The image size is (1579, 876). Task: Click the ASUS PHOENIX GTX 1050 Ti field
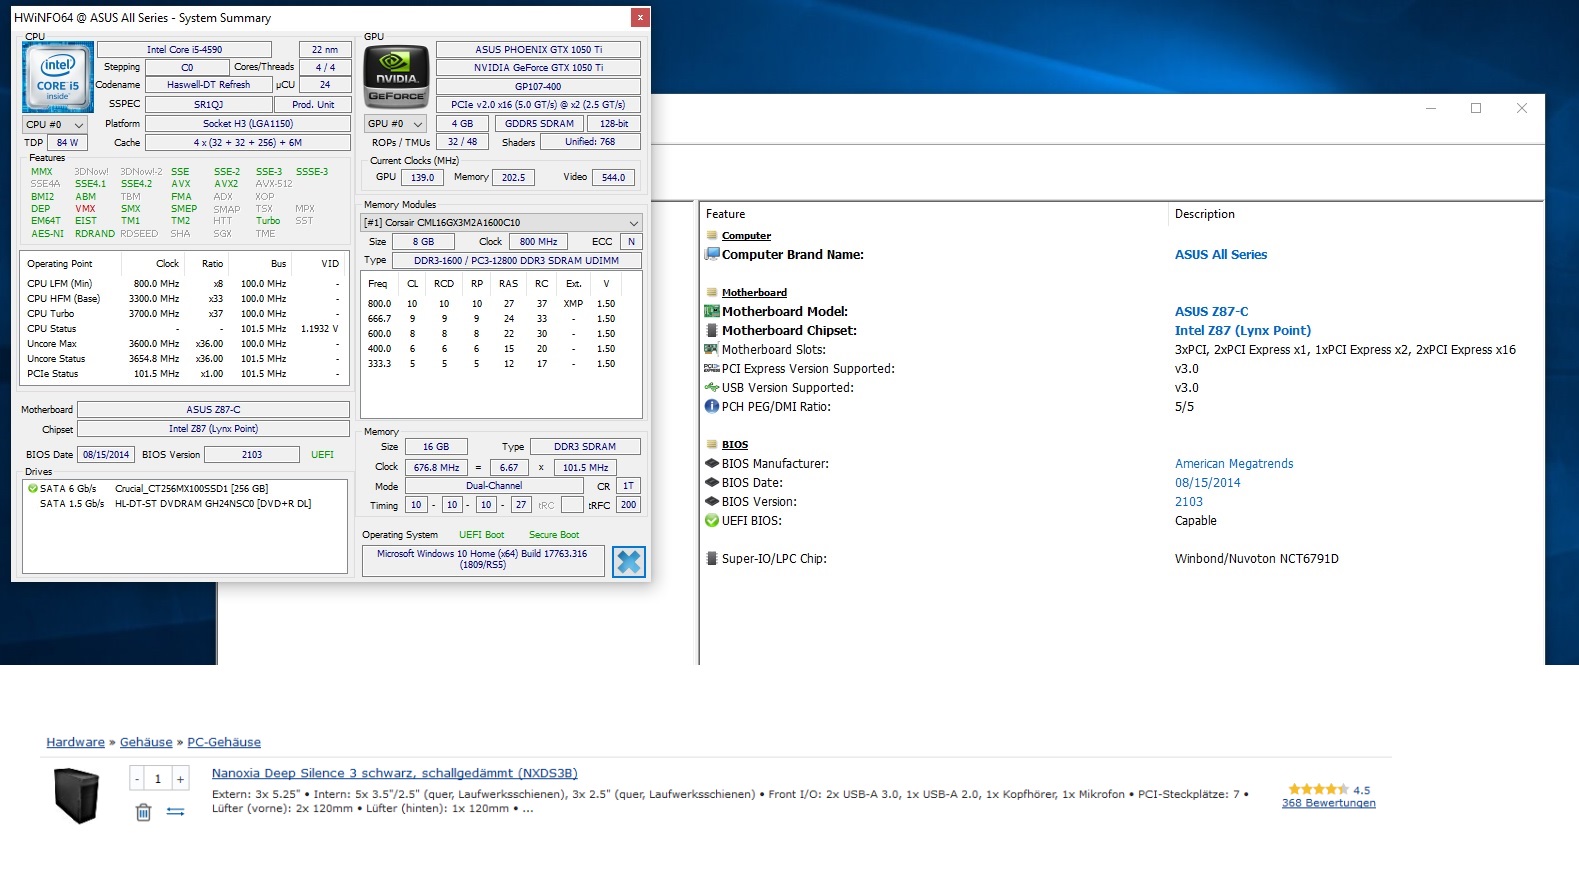(538, 49)
